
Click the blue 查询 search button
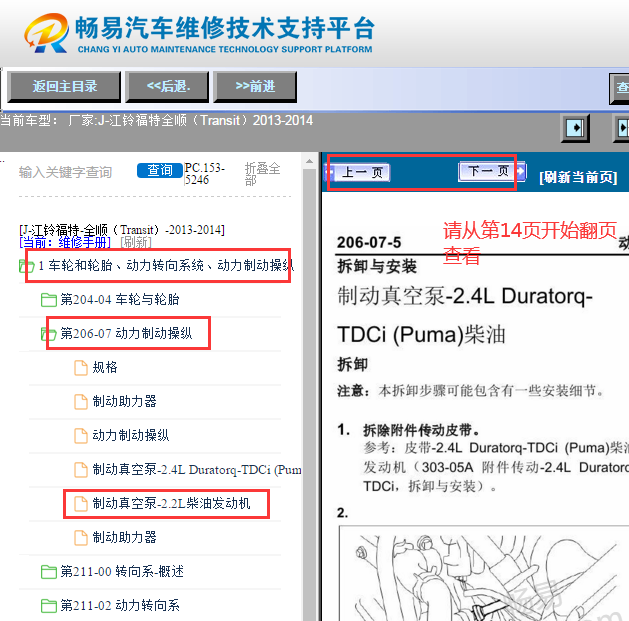[x=160, y=170]
